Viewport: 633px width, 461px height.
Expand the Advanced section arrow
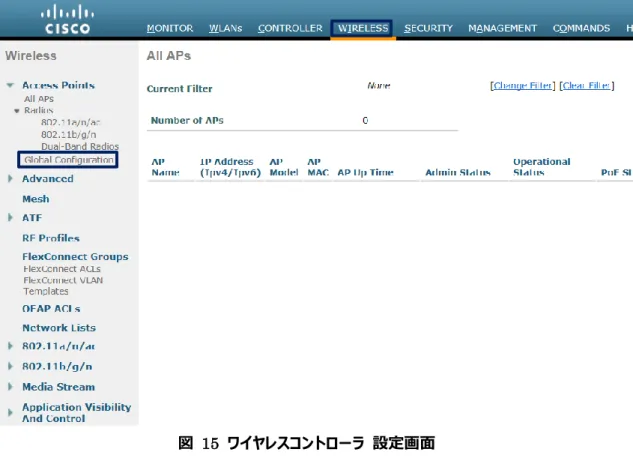[10, 178]
